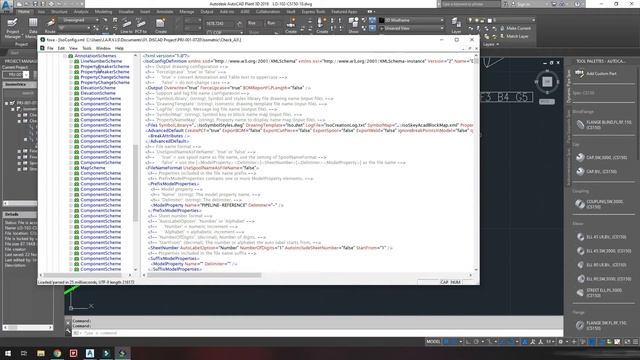640x360 pixels.
Task: Select the CAP SW 3000 part
Action: point(601,157)
